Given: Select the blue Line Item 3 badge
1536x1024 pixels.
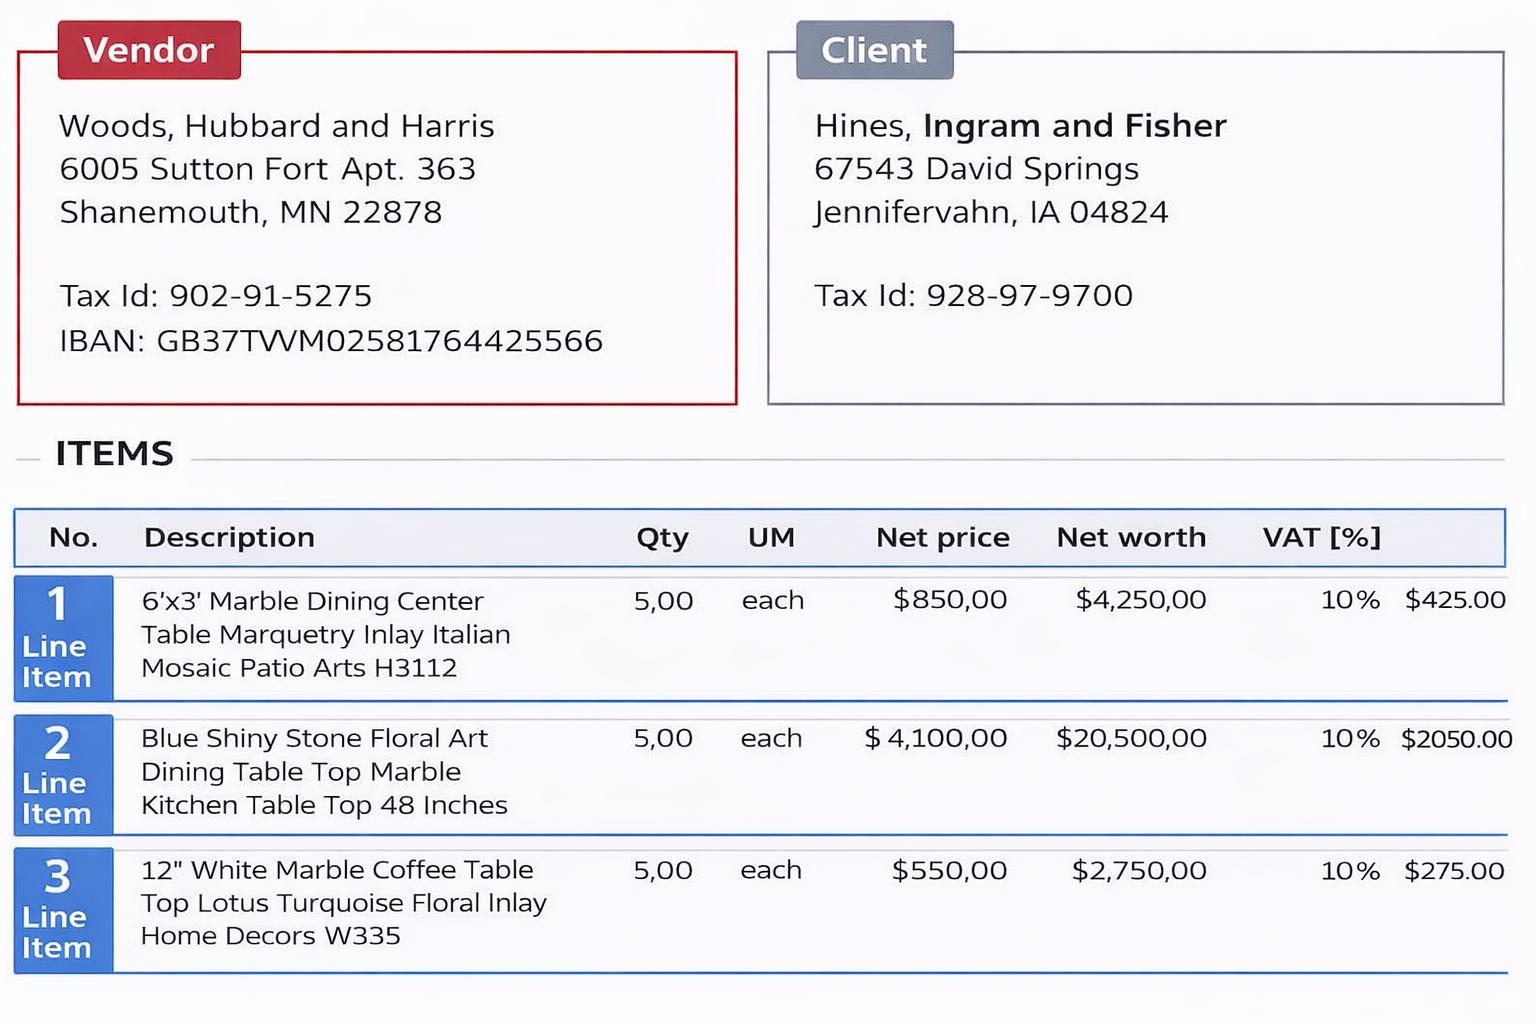Looking at the screenshot, I should coord(63,909).
